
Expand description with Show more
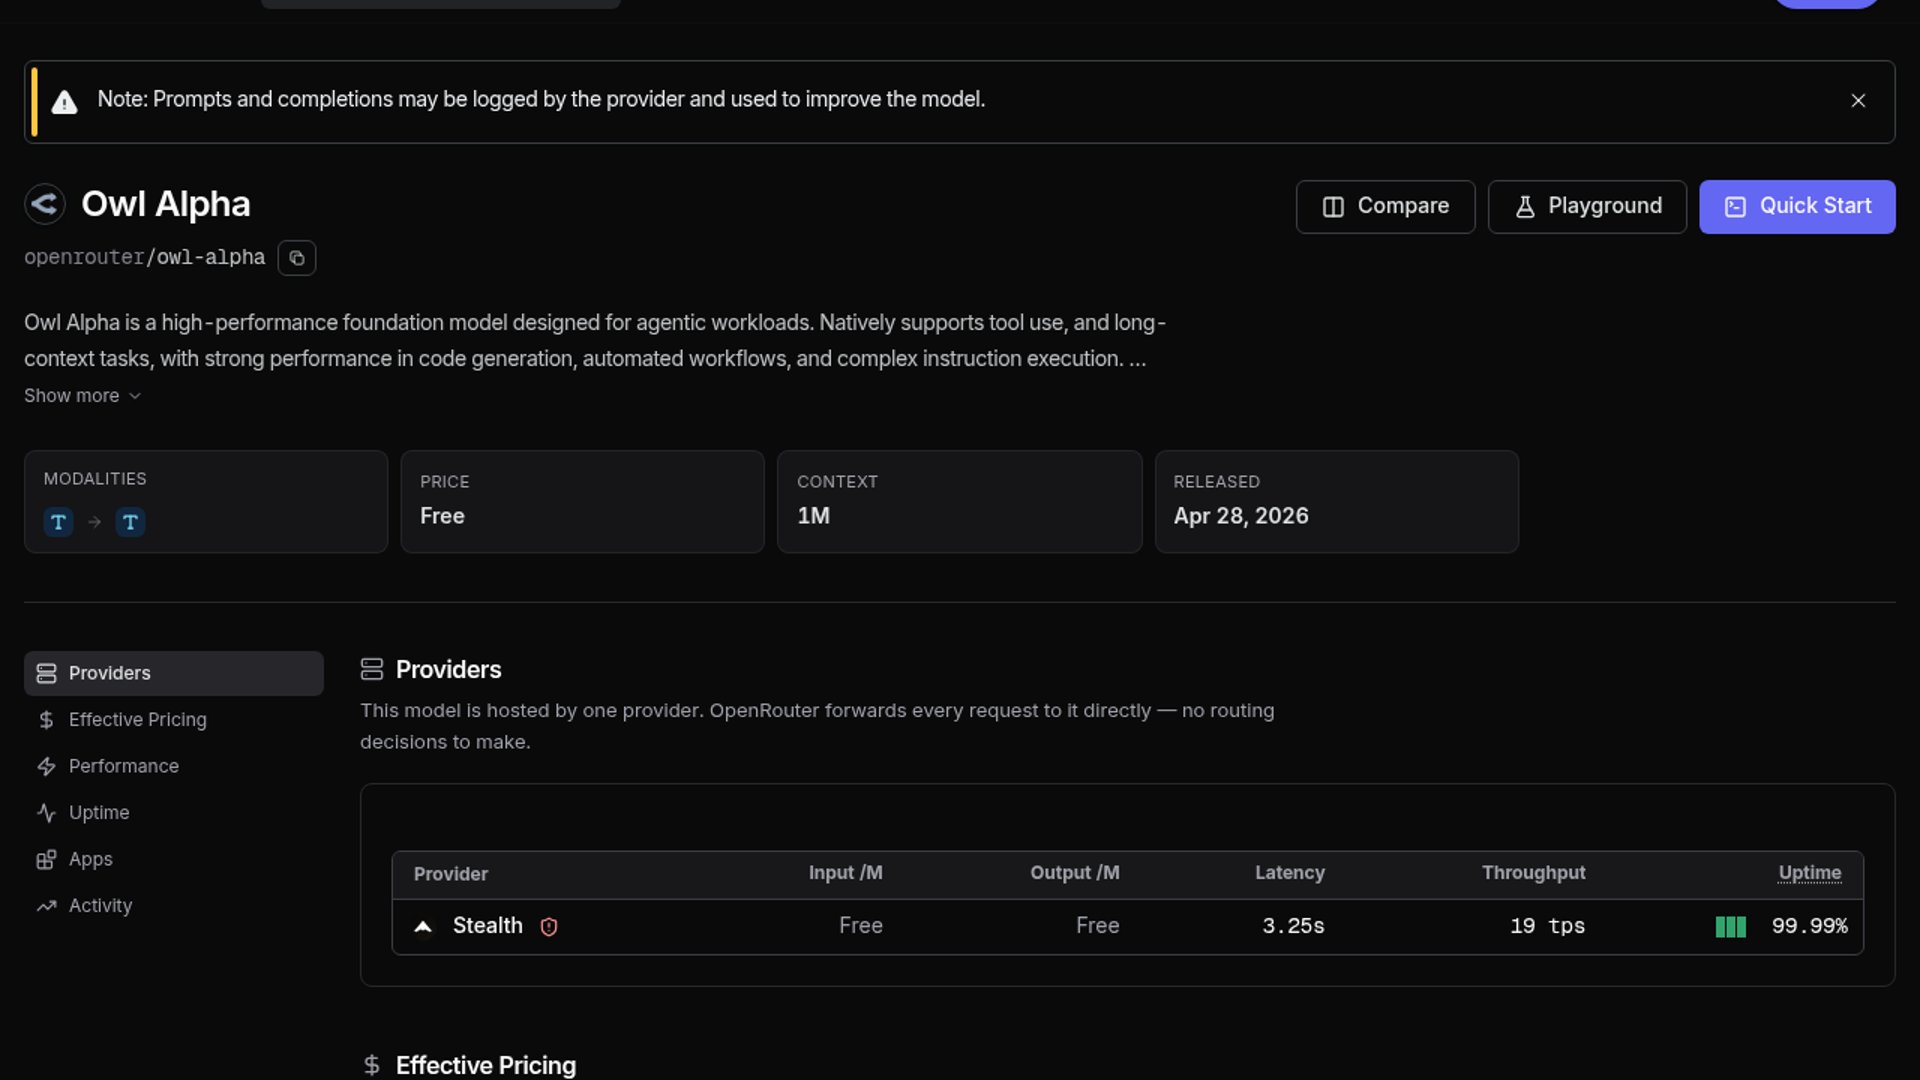83,396
